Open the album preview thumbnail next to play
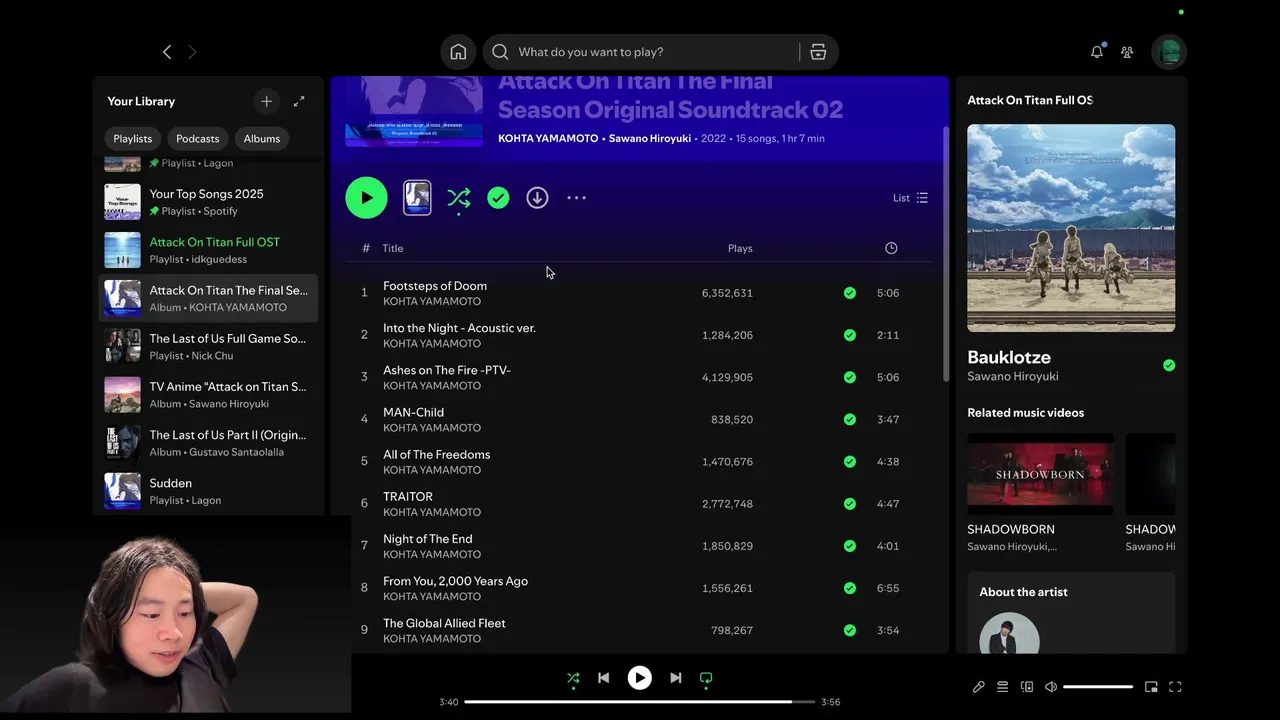Image resolution: width=1280 pixels, height=720 pixels. (x=417, y=197)
